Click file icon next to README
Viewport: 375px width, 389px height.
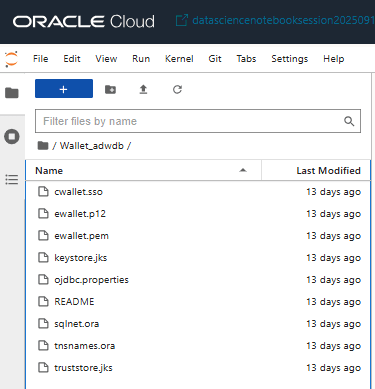[x=43, y=302]
